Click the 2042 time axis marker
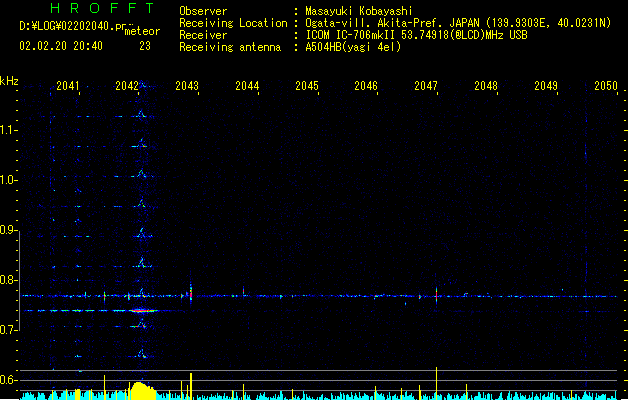This screenshot has width=629, height=400. 127,86
